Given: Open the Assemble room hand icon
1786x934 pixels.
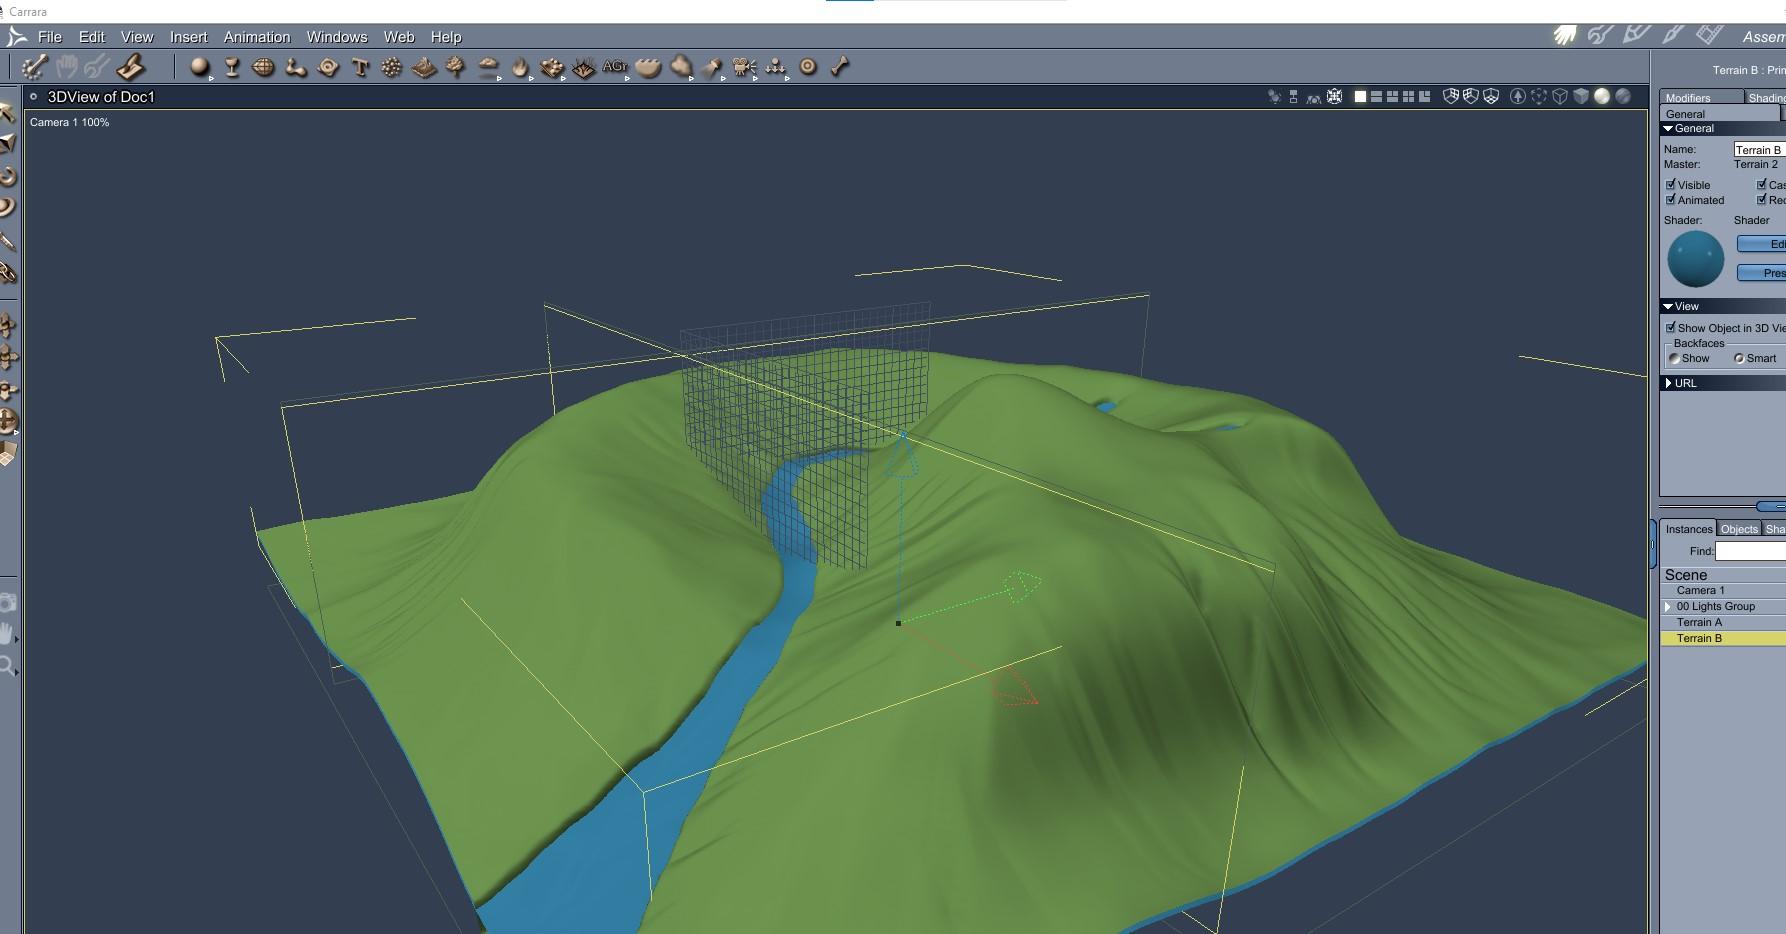Looking at the screenshot, I should click(1565, 35).
